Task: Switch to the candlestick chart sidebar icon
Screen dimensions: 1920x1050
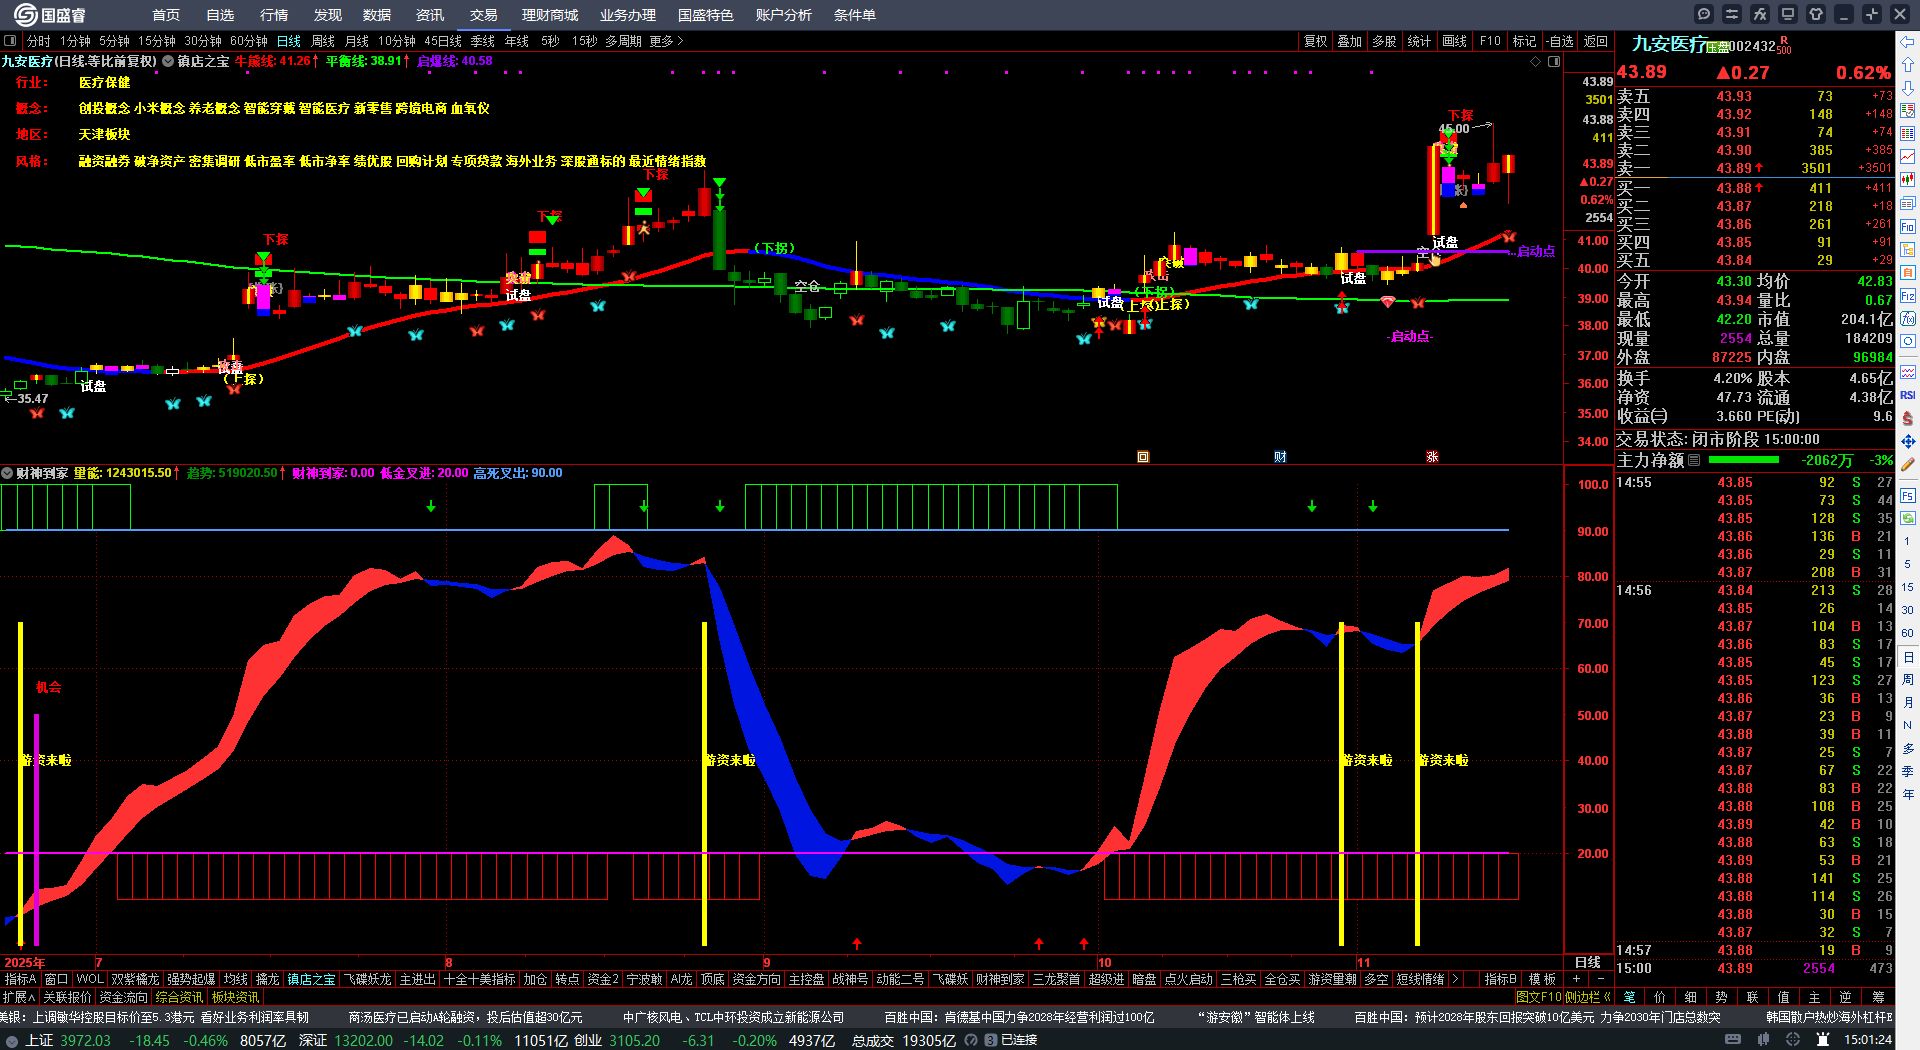Action: coord(1908,180)
